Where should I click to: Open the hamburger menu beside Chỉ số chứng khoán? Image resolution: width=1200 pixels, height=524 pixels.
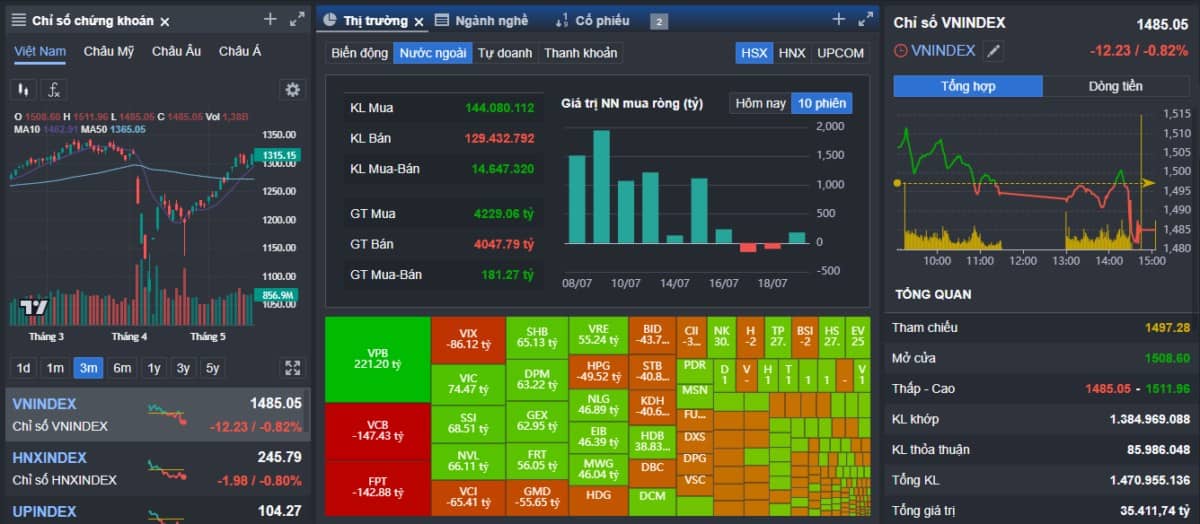coord(18,20)
